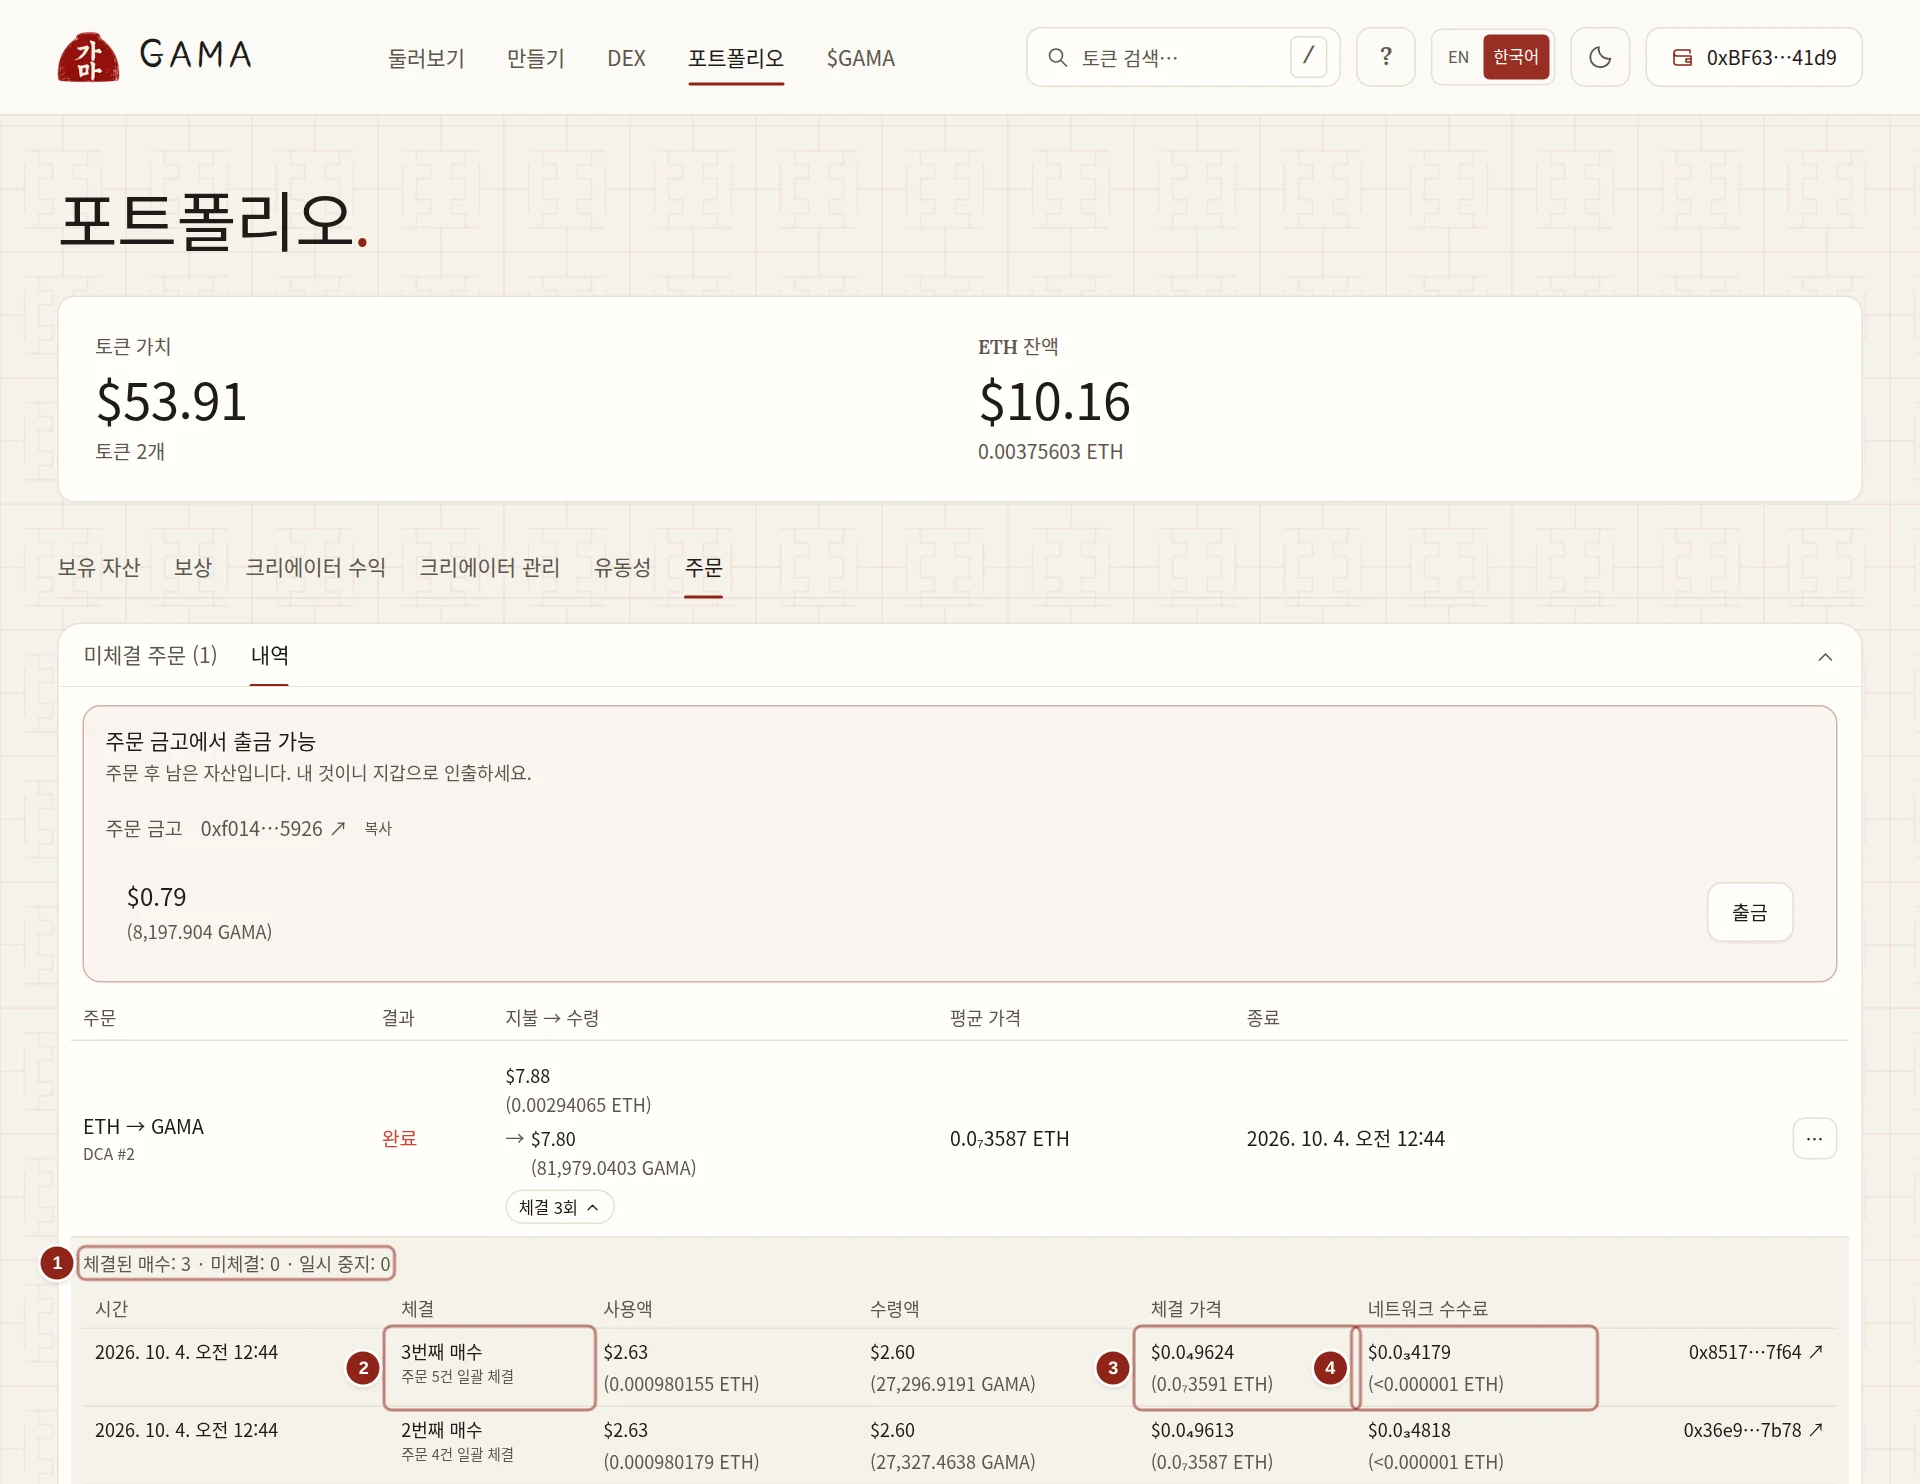1920x1484 pixels.
Task: Click the 8,197.904 GAMA vault amount
Action: coord(199,932)
